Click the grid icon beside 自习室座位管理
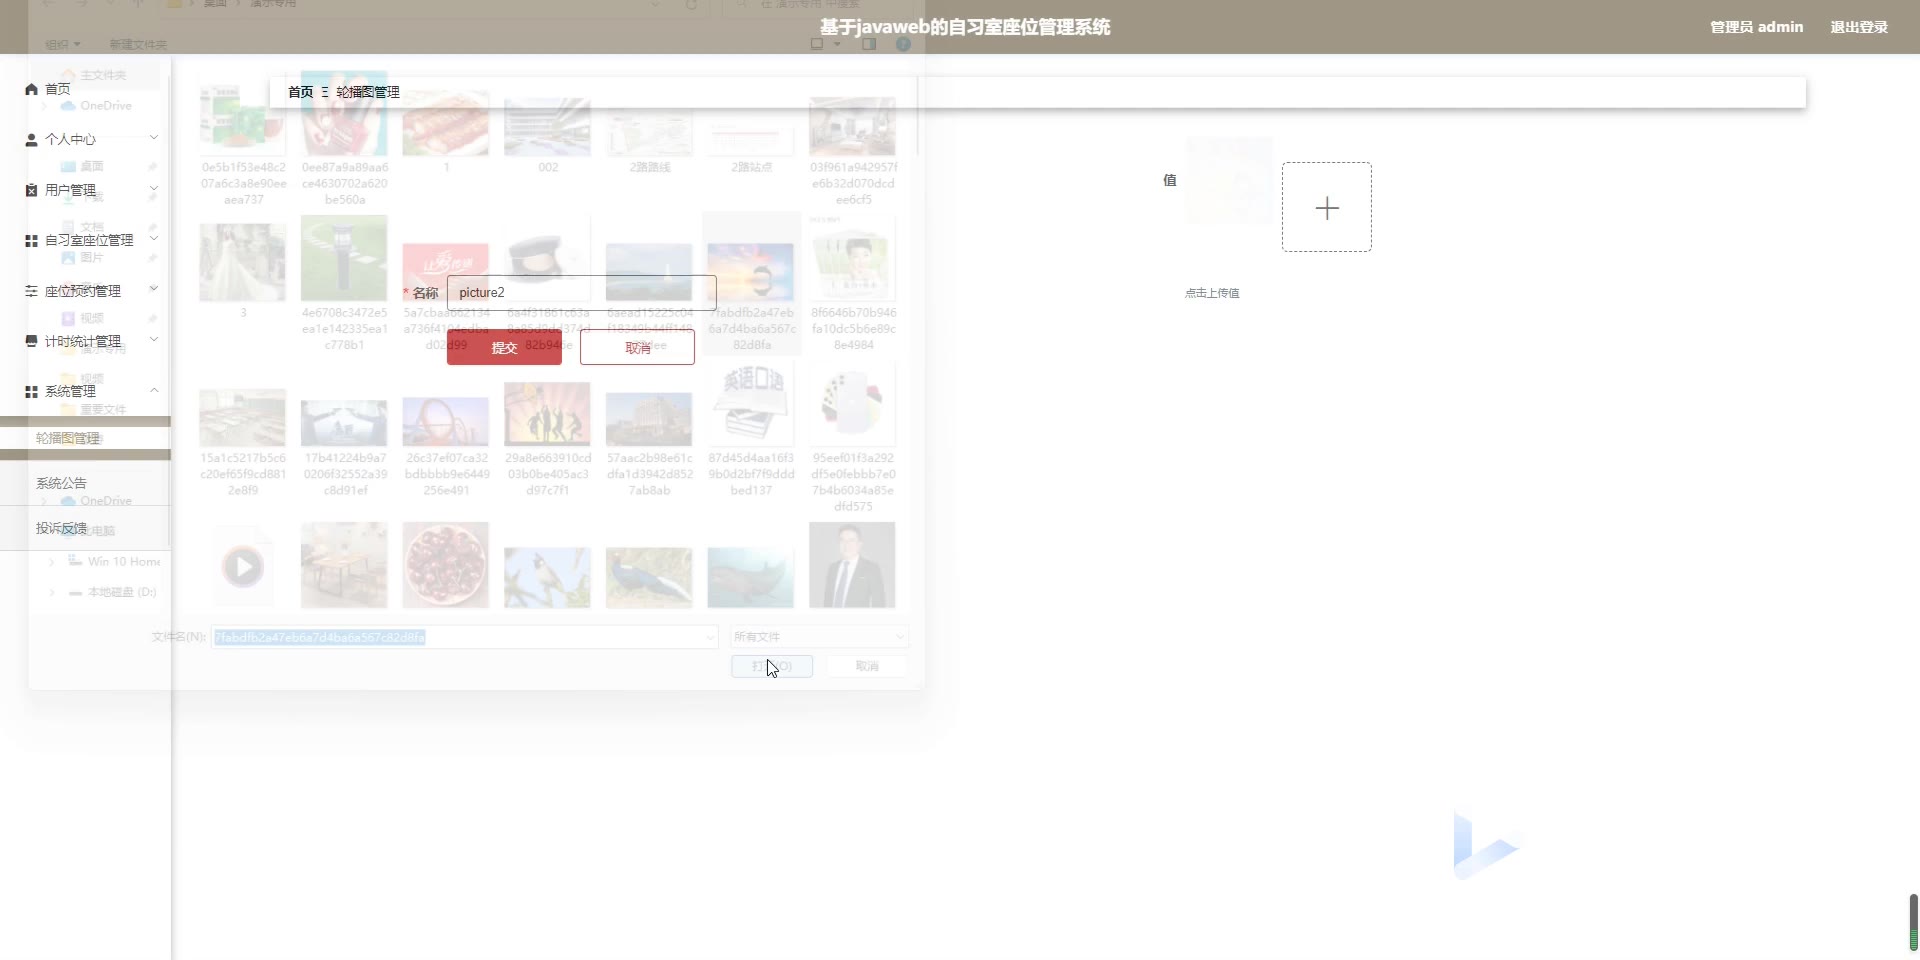The height and width of the screenshot is (960, 1920). coord(31,241)
